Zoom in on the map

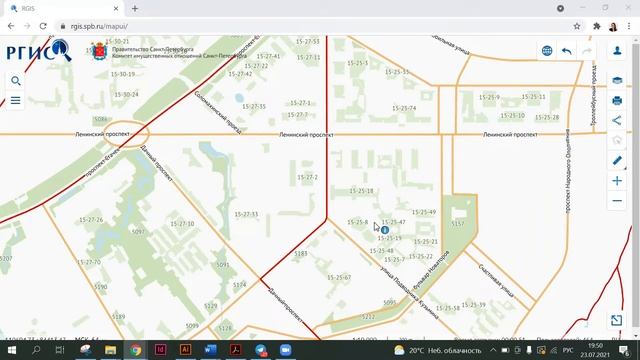(617, 181)
